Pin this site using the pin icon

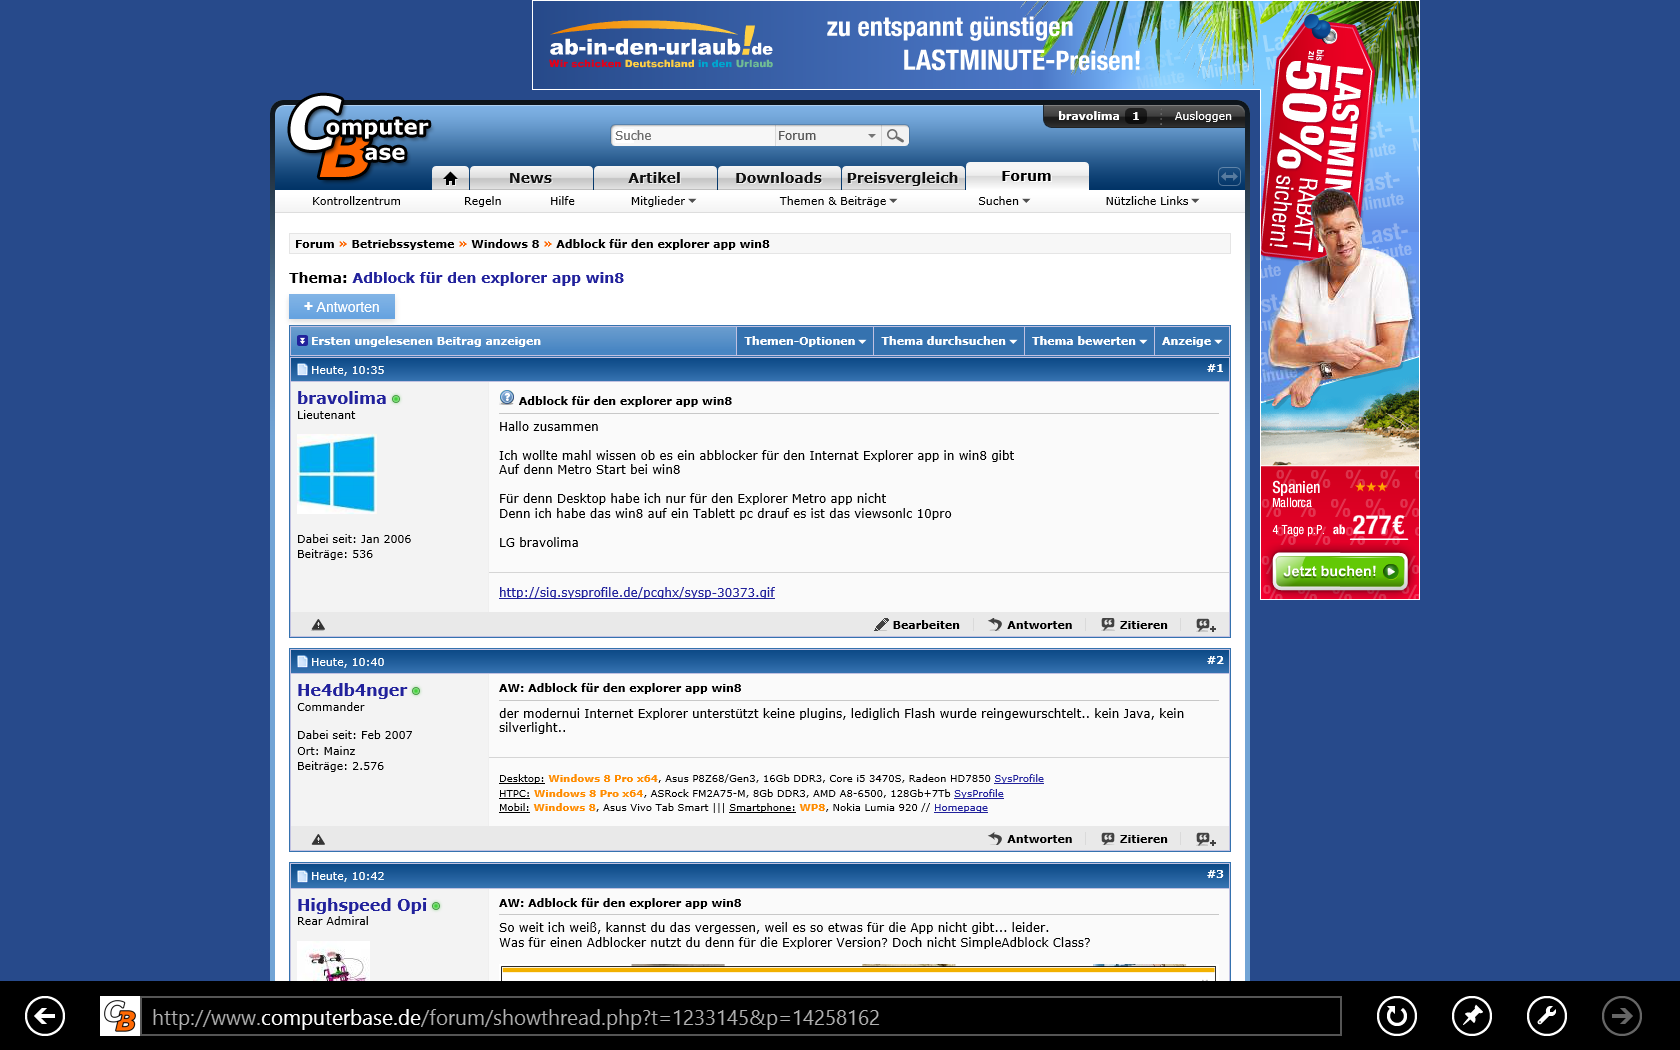point(1472,1017)
